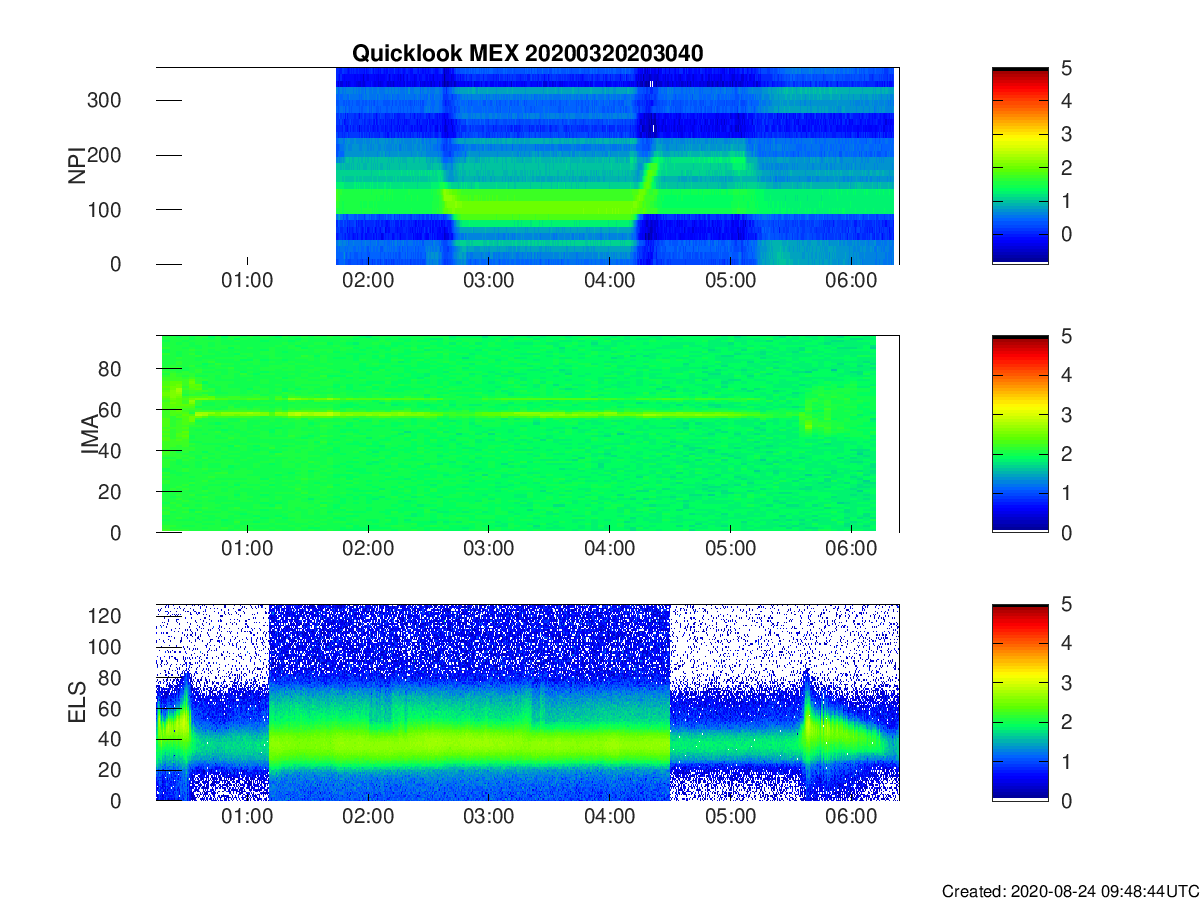
Task: Select the ELS axis label
Action: pos(76,702)
